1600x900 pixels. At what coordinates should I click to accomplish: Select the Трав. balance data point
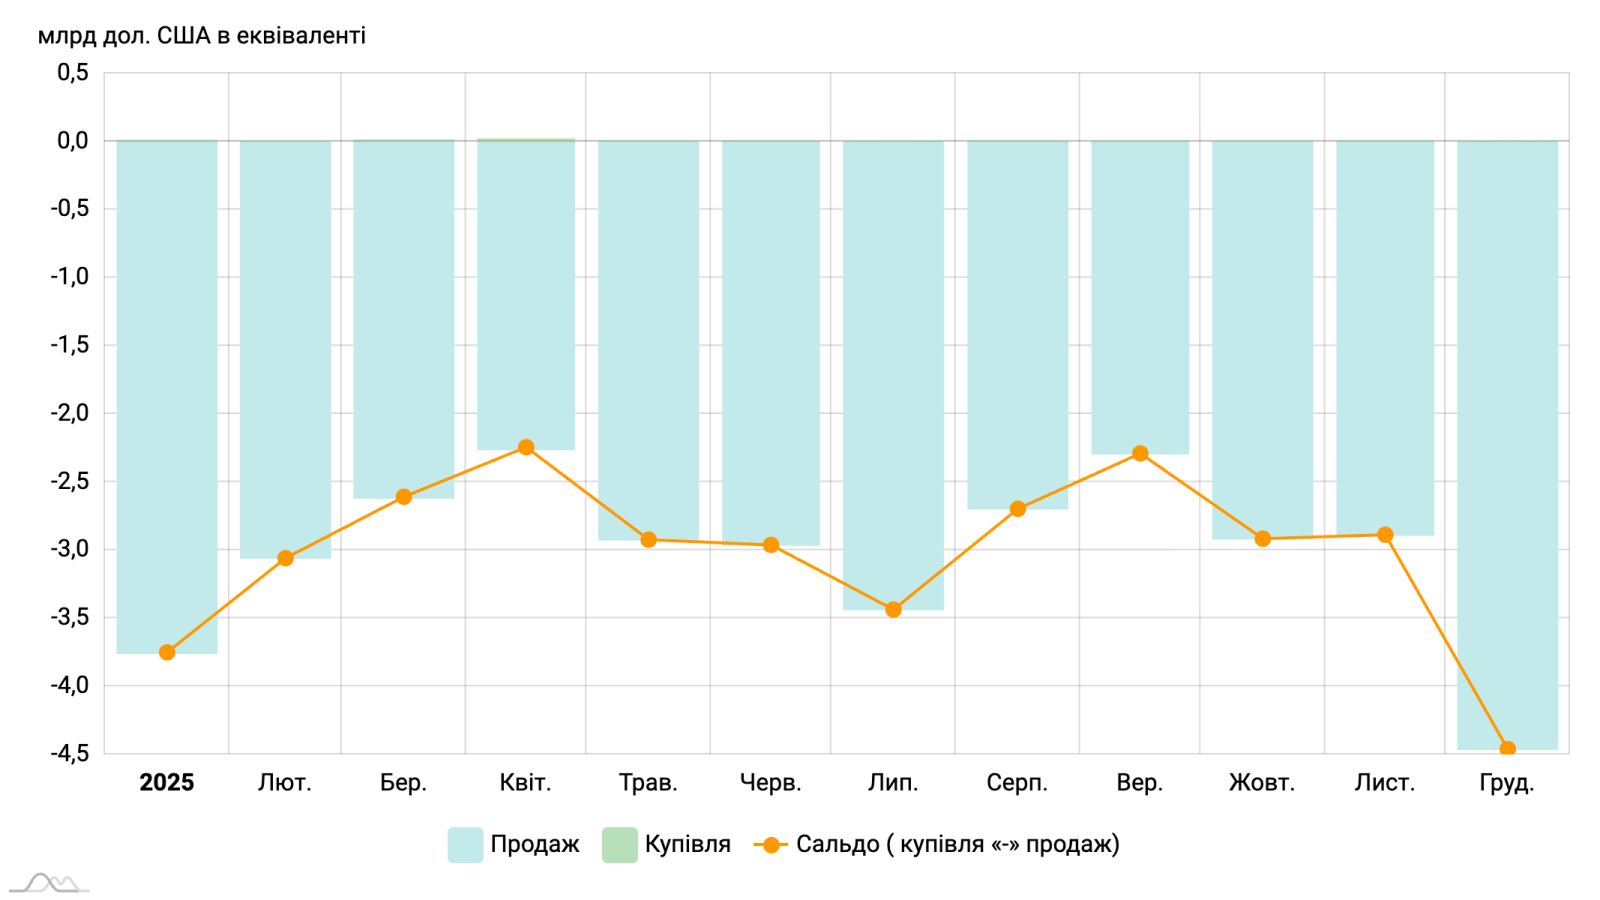tap(648, 540)
